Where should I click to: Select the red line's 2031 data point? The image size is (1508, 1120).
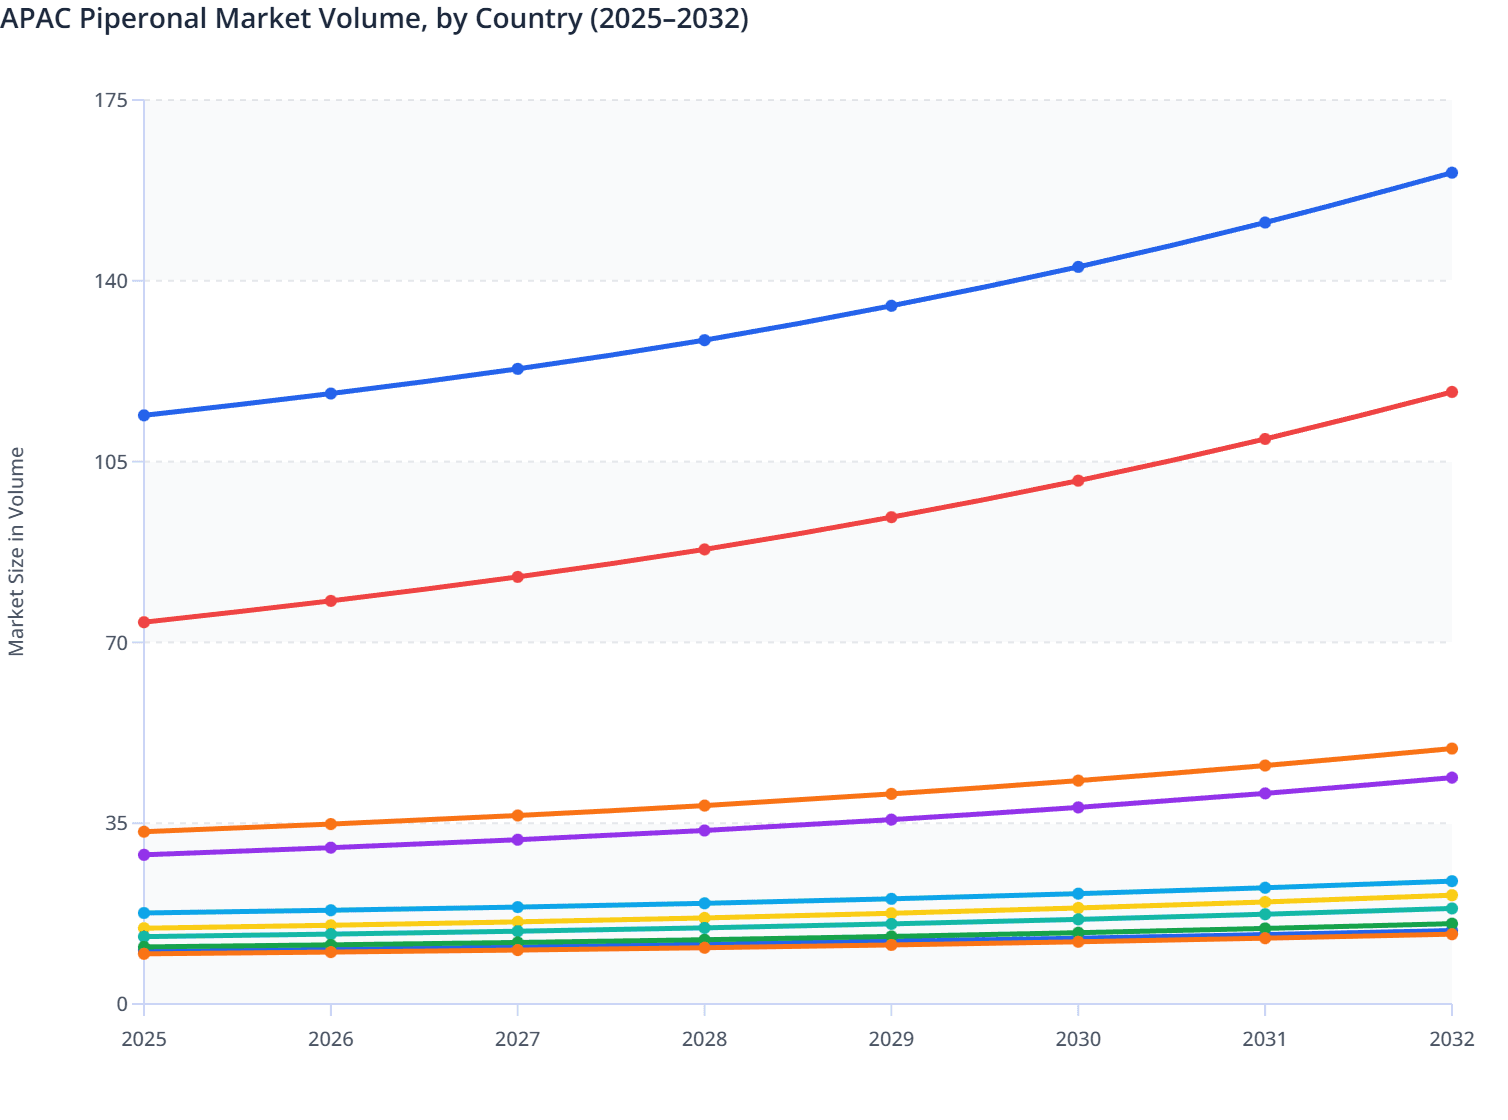(1263, 437)
